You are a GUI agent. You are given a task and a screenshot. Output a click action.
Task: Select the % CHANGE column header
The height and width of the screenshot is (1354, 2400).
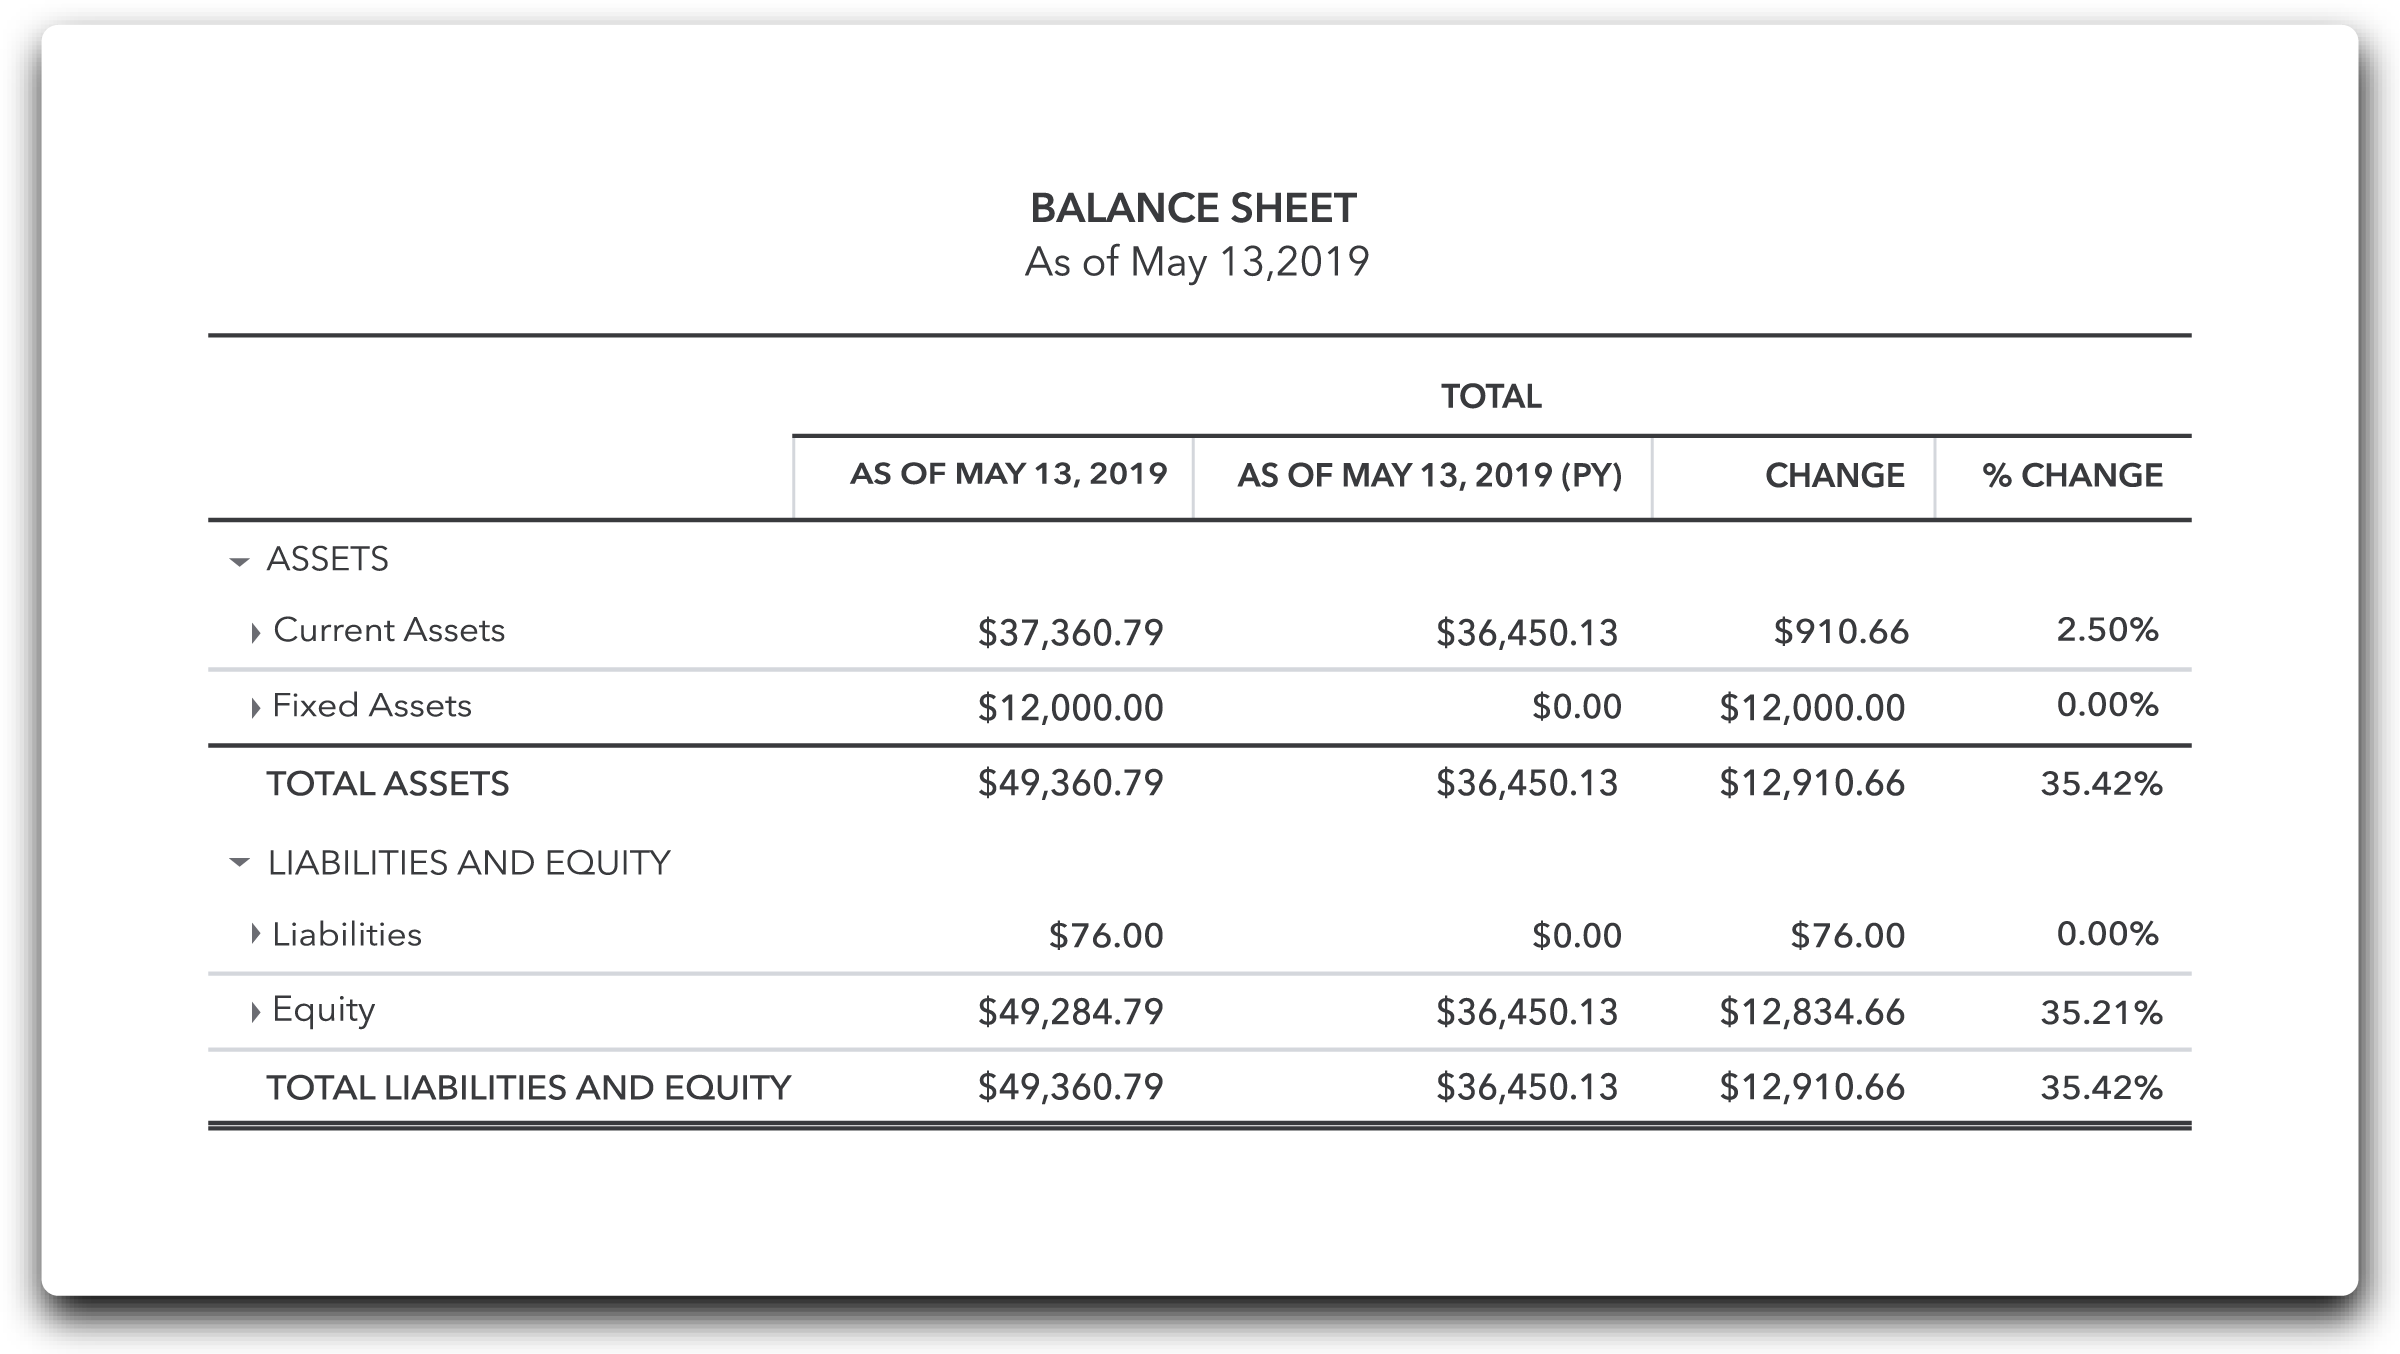click(2072, 475)
